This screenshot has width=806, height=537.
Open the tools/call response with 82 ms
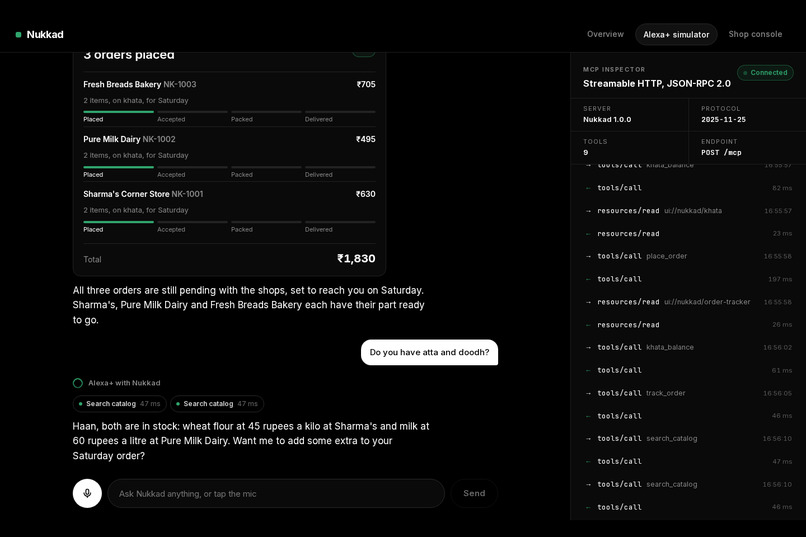(x=689, y=188)
